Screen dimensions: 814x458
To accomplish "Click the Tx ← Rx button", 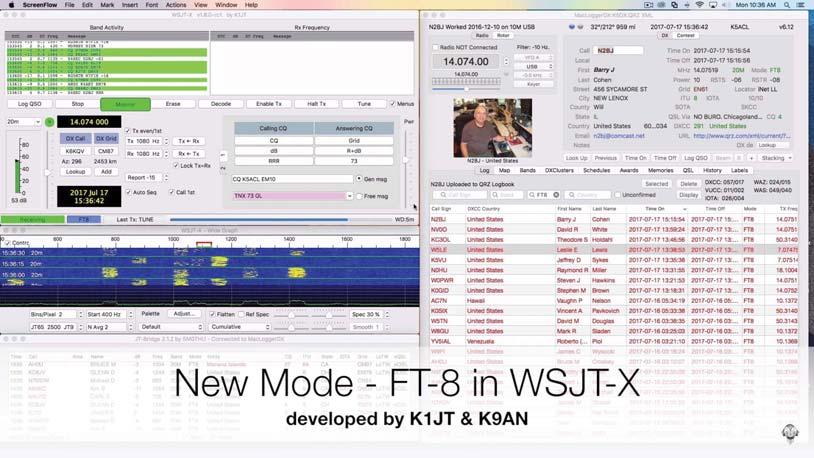I will click(189, 141).
